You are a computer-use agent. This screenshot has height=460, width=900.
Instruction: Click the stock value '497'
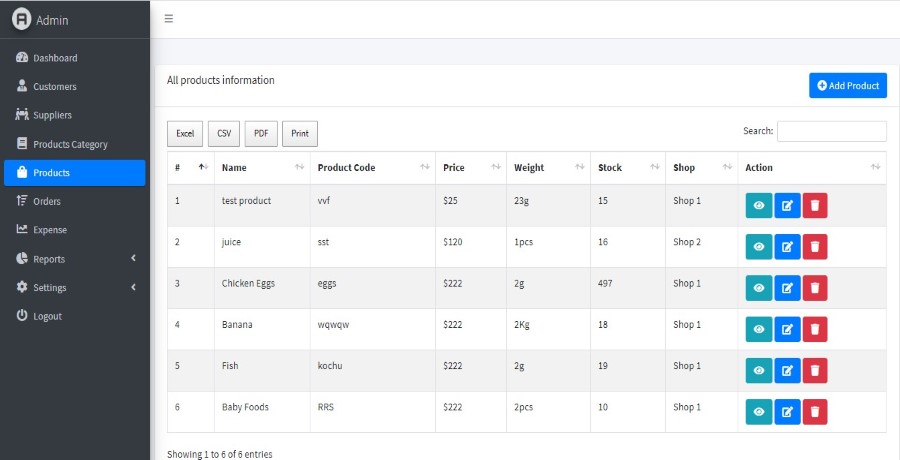click(x=605, y=284)
